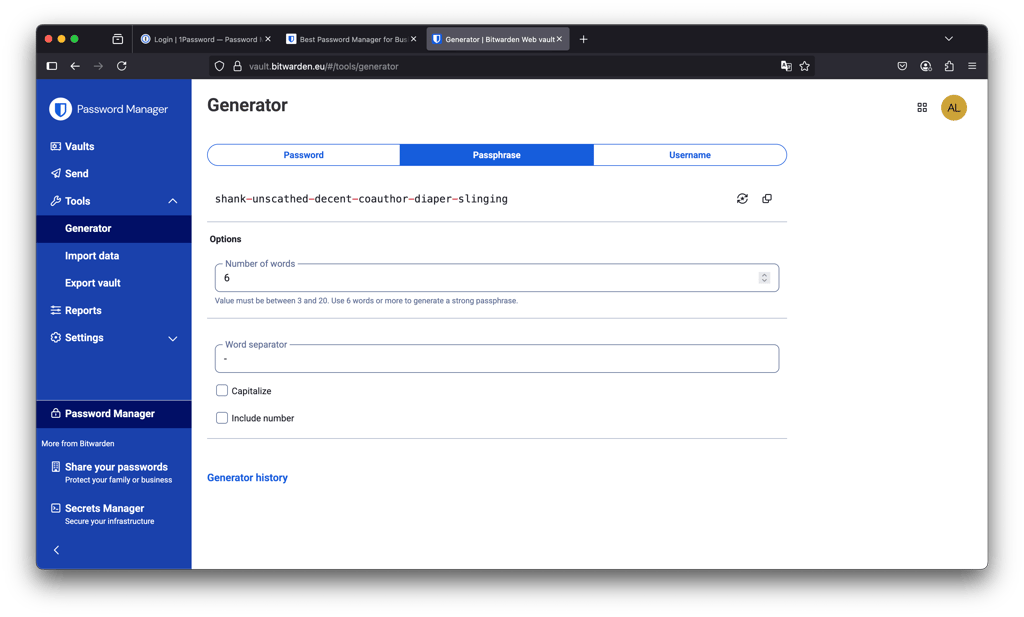1024x617 pixels.
Task: Open the AL account avatar menu
Action: click(953, 108)
